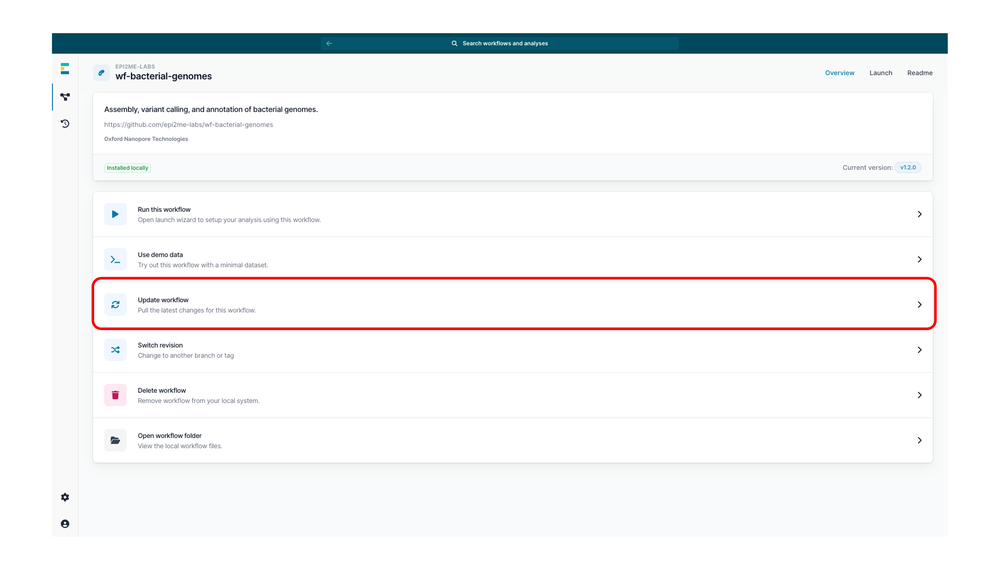Expand the Switch revision chevron
The image size is (1000, 570).
[920, 350]
